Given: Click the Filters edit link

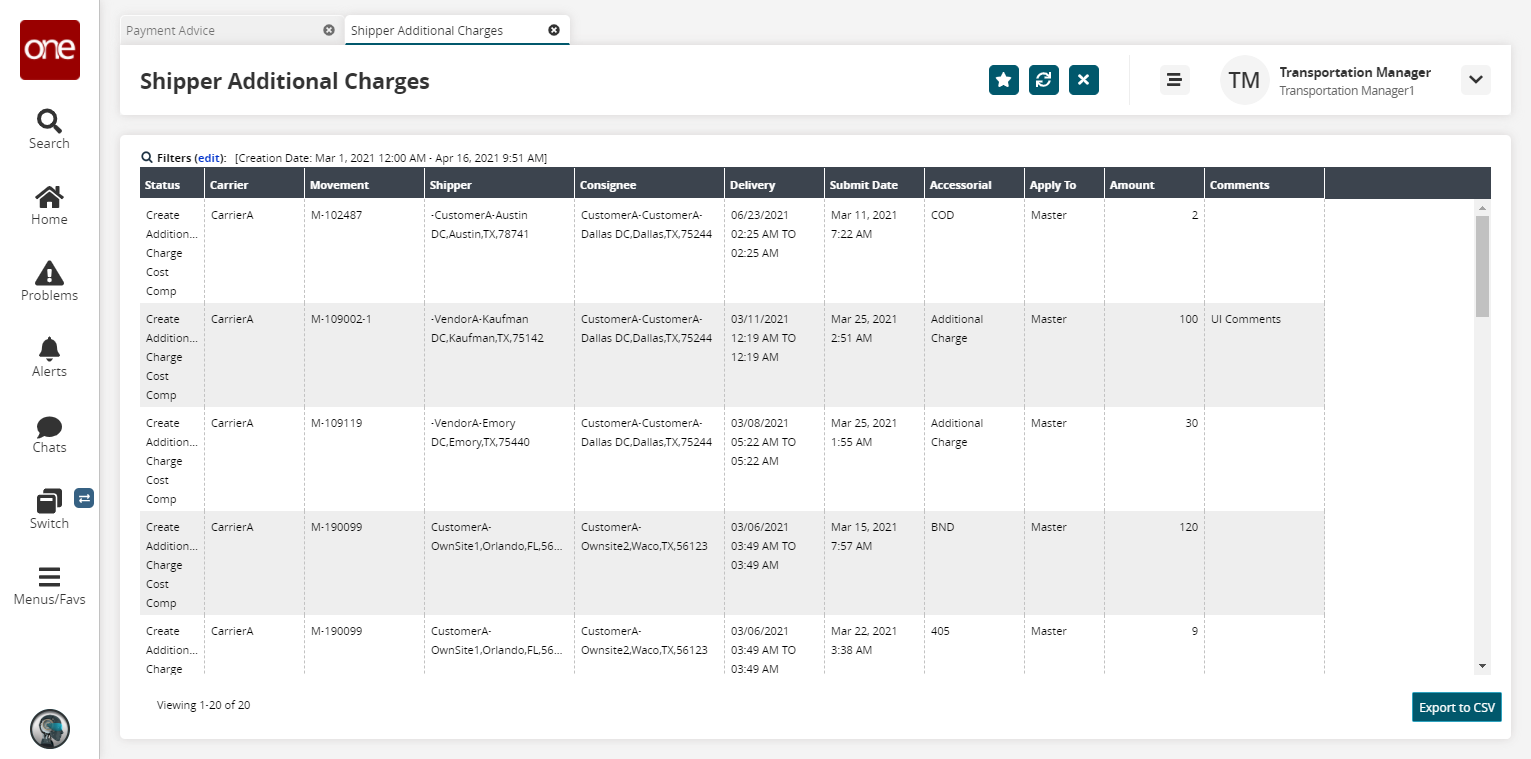Looking at the screenshot, I should [x=209, y=158].
